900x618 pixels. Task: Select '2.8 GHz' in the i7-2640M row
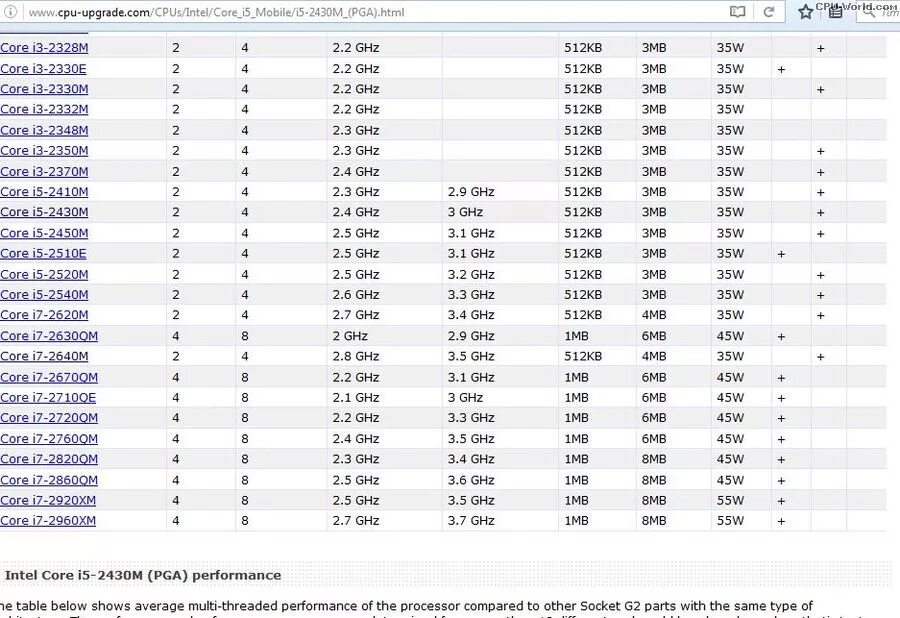[356, 356]
